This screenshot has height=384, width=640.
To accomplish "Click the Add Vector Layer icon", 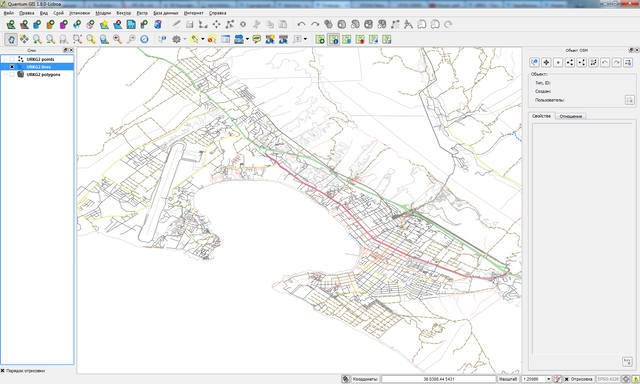I will [11, 24].
